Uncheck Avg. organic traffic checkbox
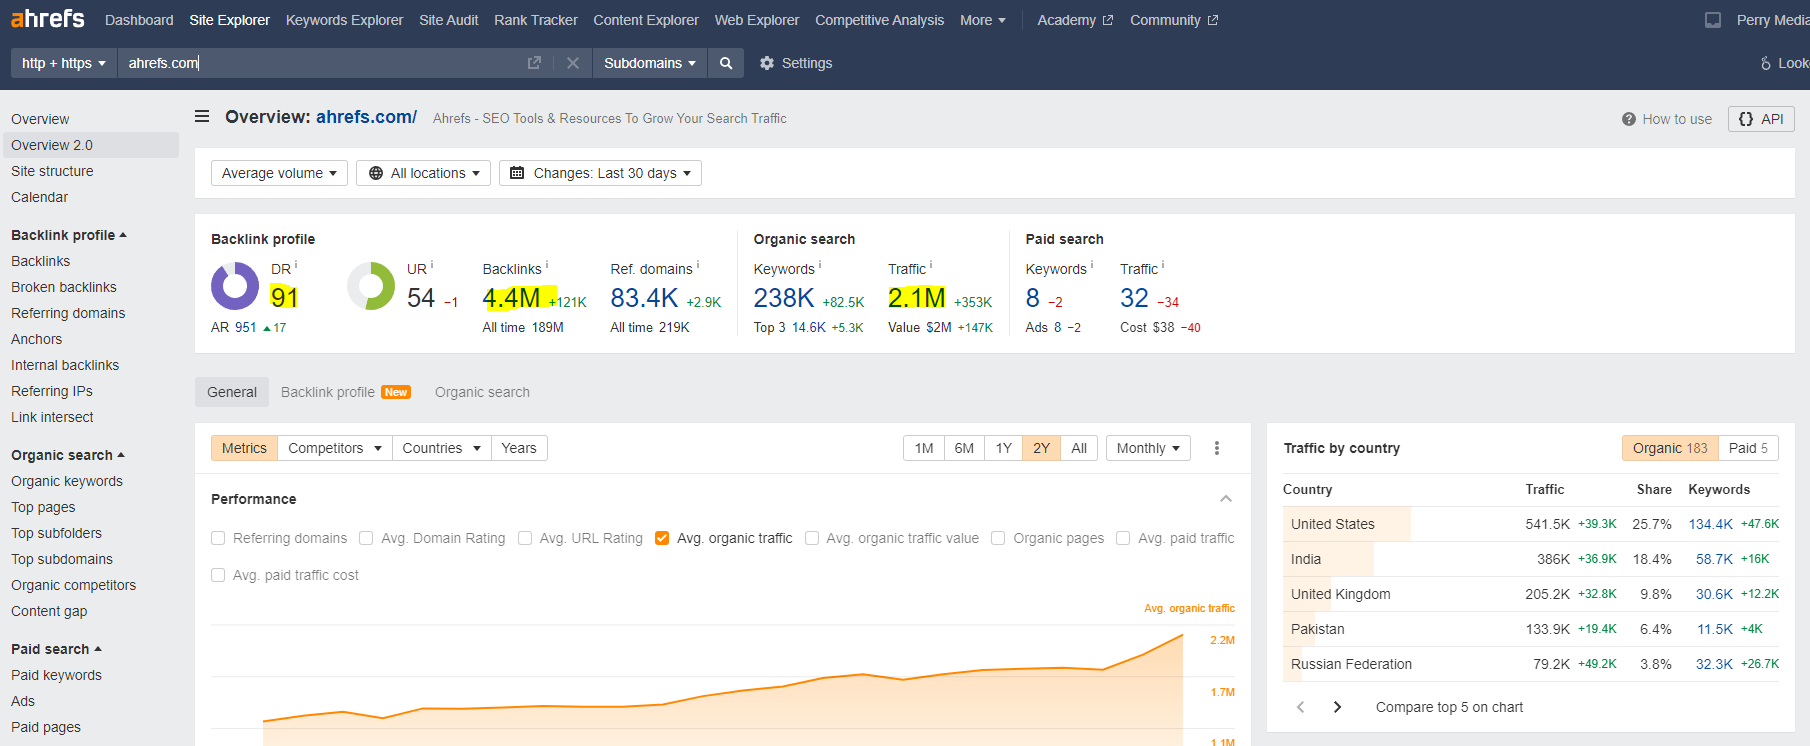Viewport: 1810px width, 746px height. (x=662, y=538)
